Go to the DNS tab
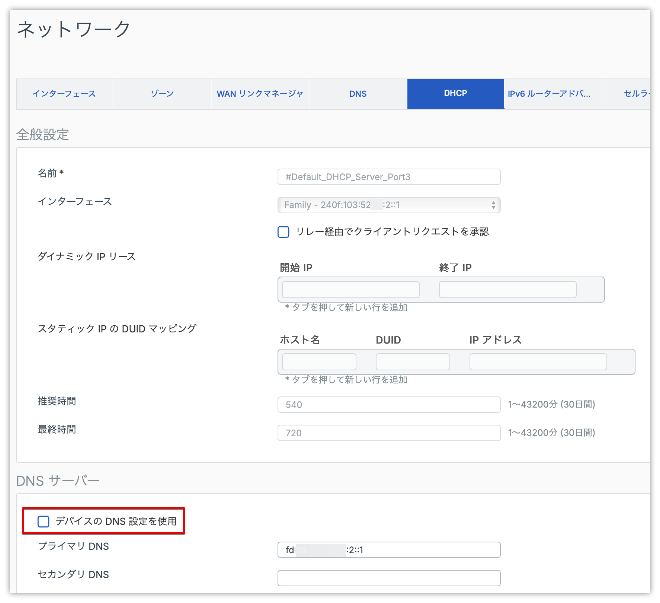Screen dimensions: 660x603 click(358, 94)
